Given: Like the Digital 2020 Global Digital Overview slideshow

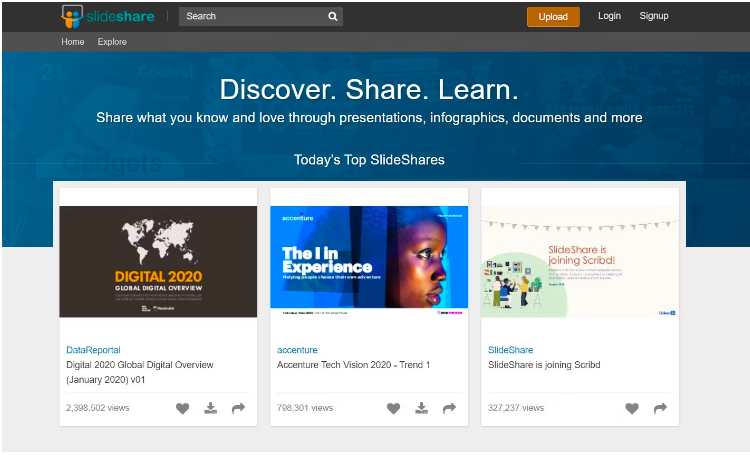Looking at the screenshot, I should [182, 408].
